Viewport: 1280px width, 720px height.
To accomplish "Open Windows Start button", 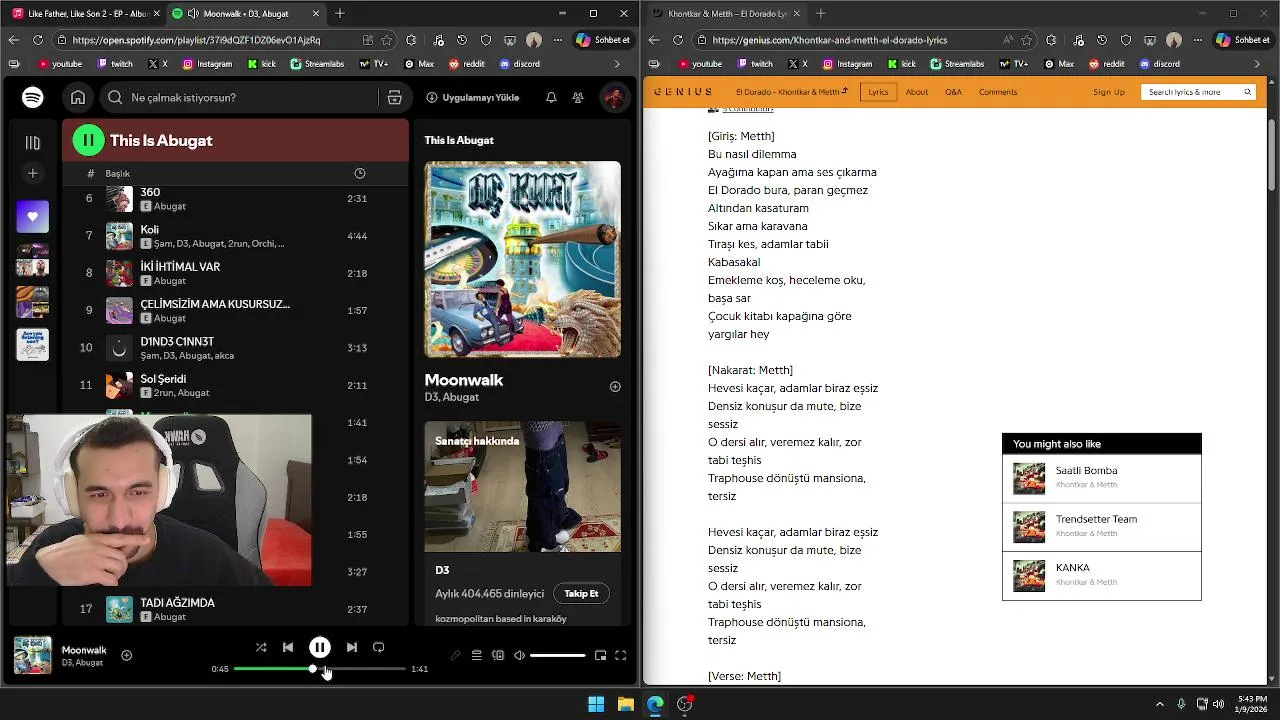I will pyautogui.click(x=596, y=704).
